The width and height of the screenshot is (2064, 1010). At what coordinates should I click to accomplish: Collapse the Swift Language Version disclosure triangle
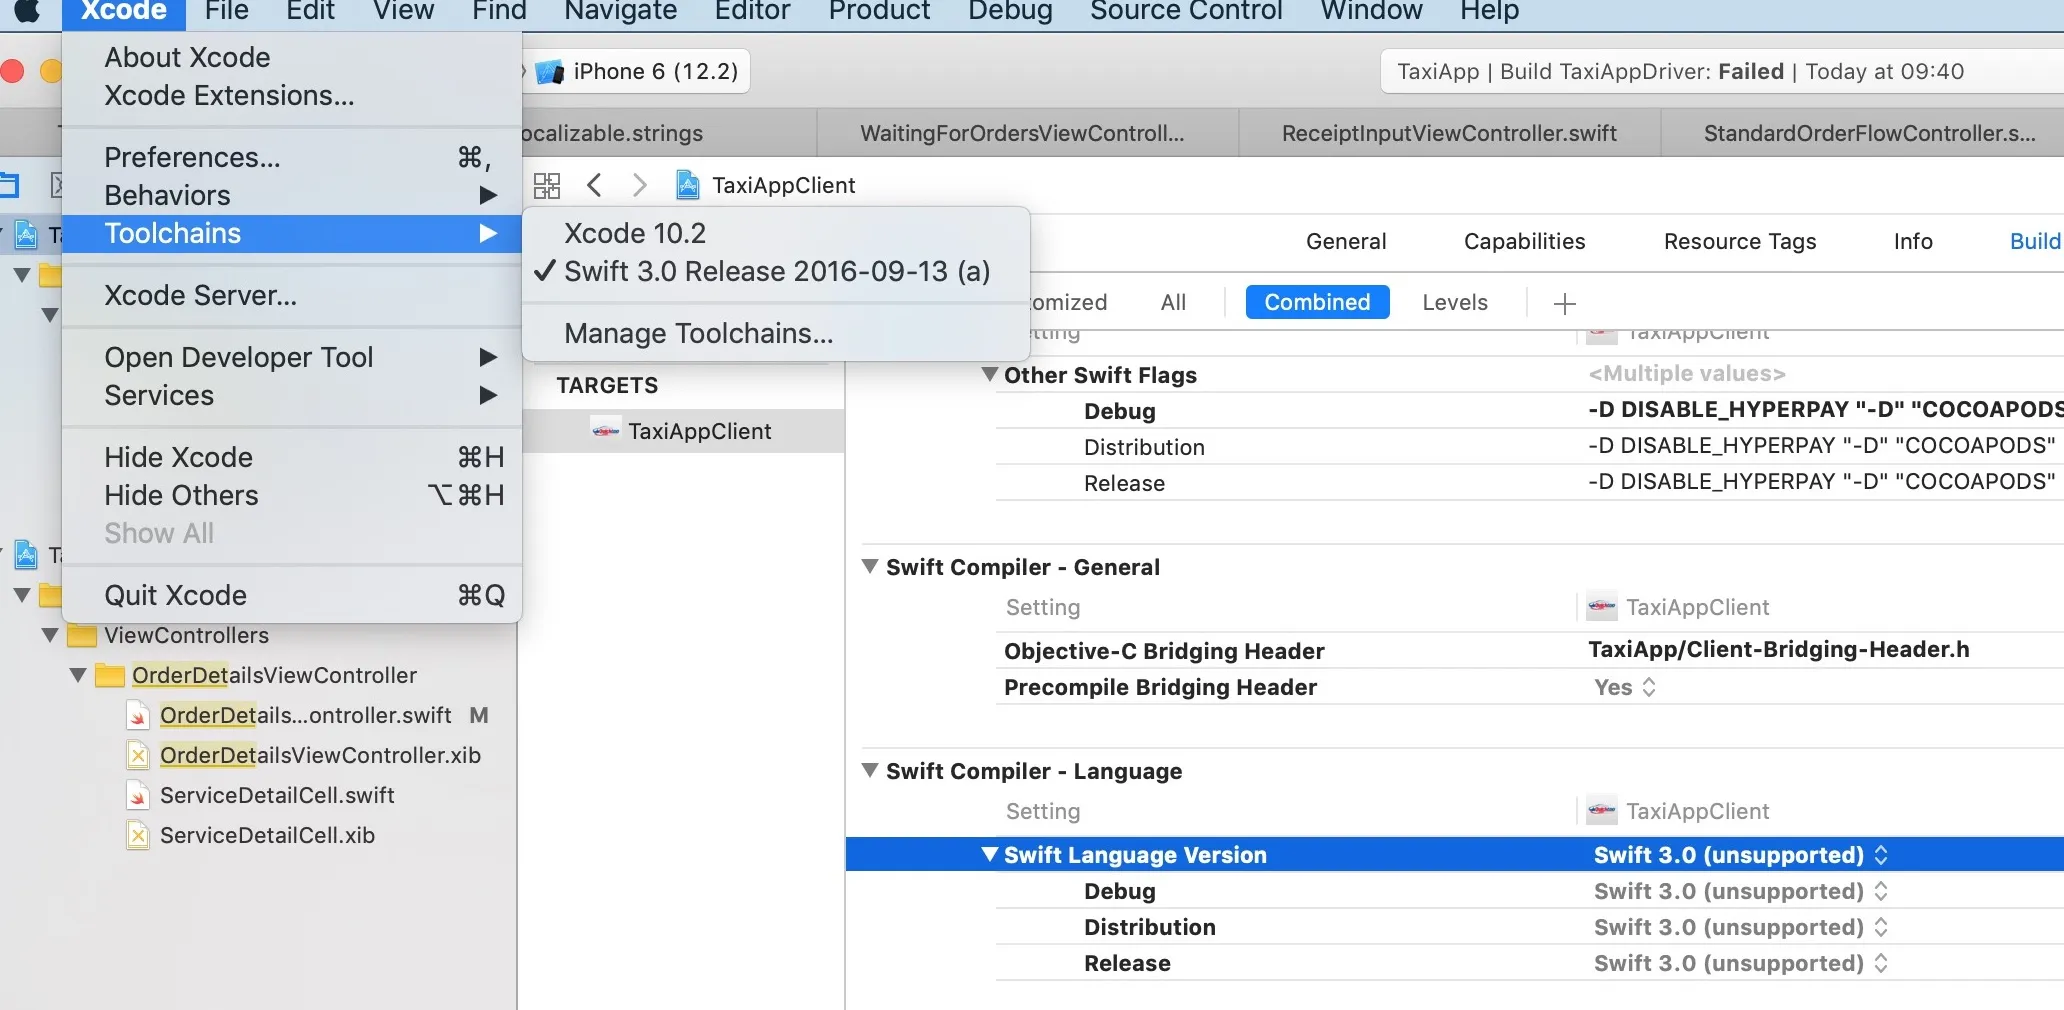click(x=990, y=855)
